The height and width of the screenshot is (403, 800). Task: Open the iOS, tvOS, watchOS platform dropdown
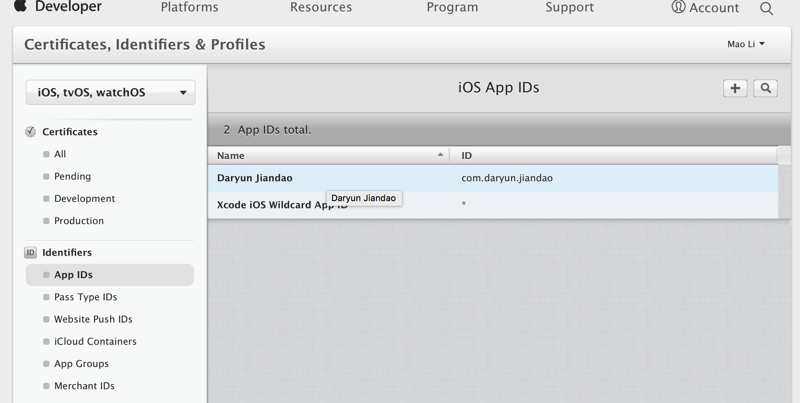point(111,92)
